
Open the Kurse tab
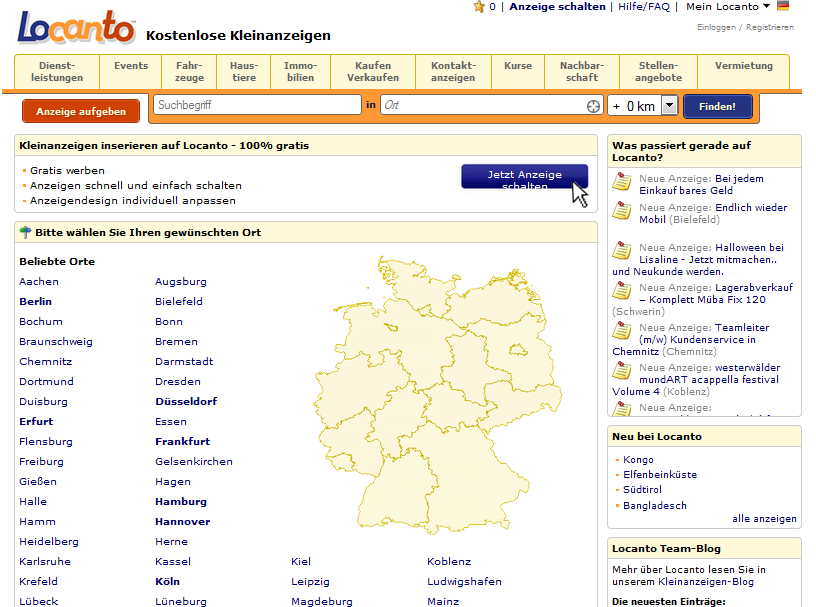point(518,72)
